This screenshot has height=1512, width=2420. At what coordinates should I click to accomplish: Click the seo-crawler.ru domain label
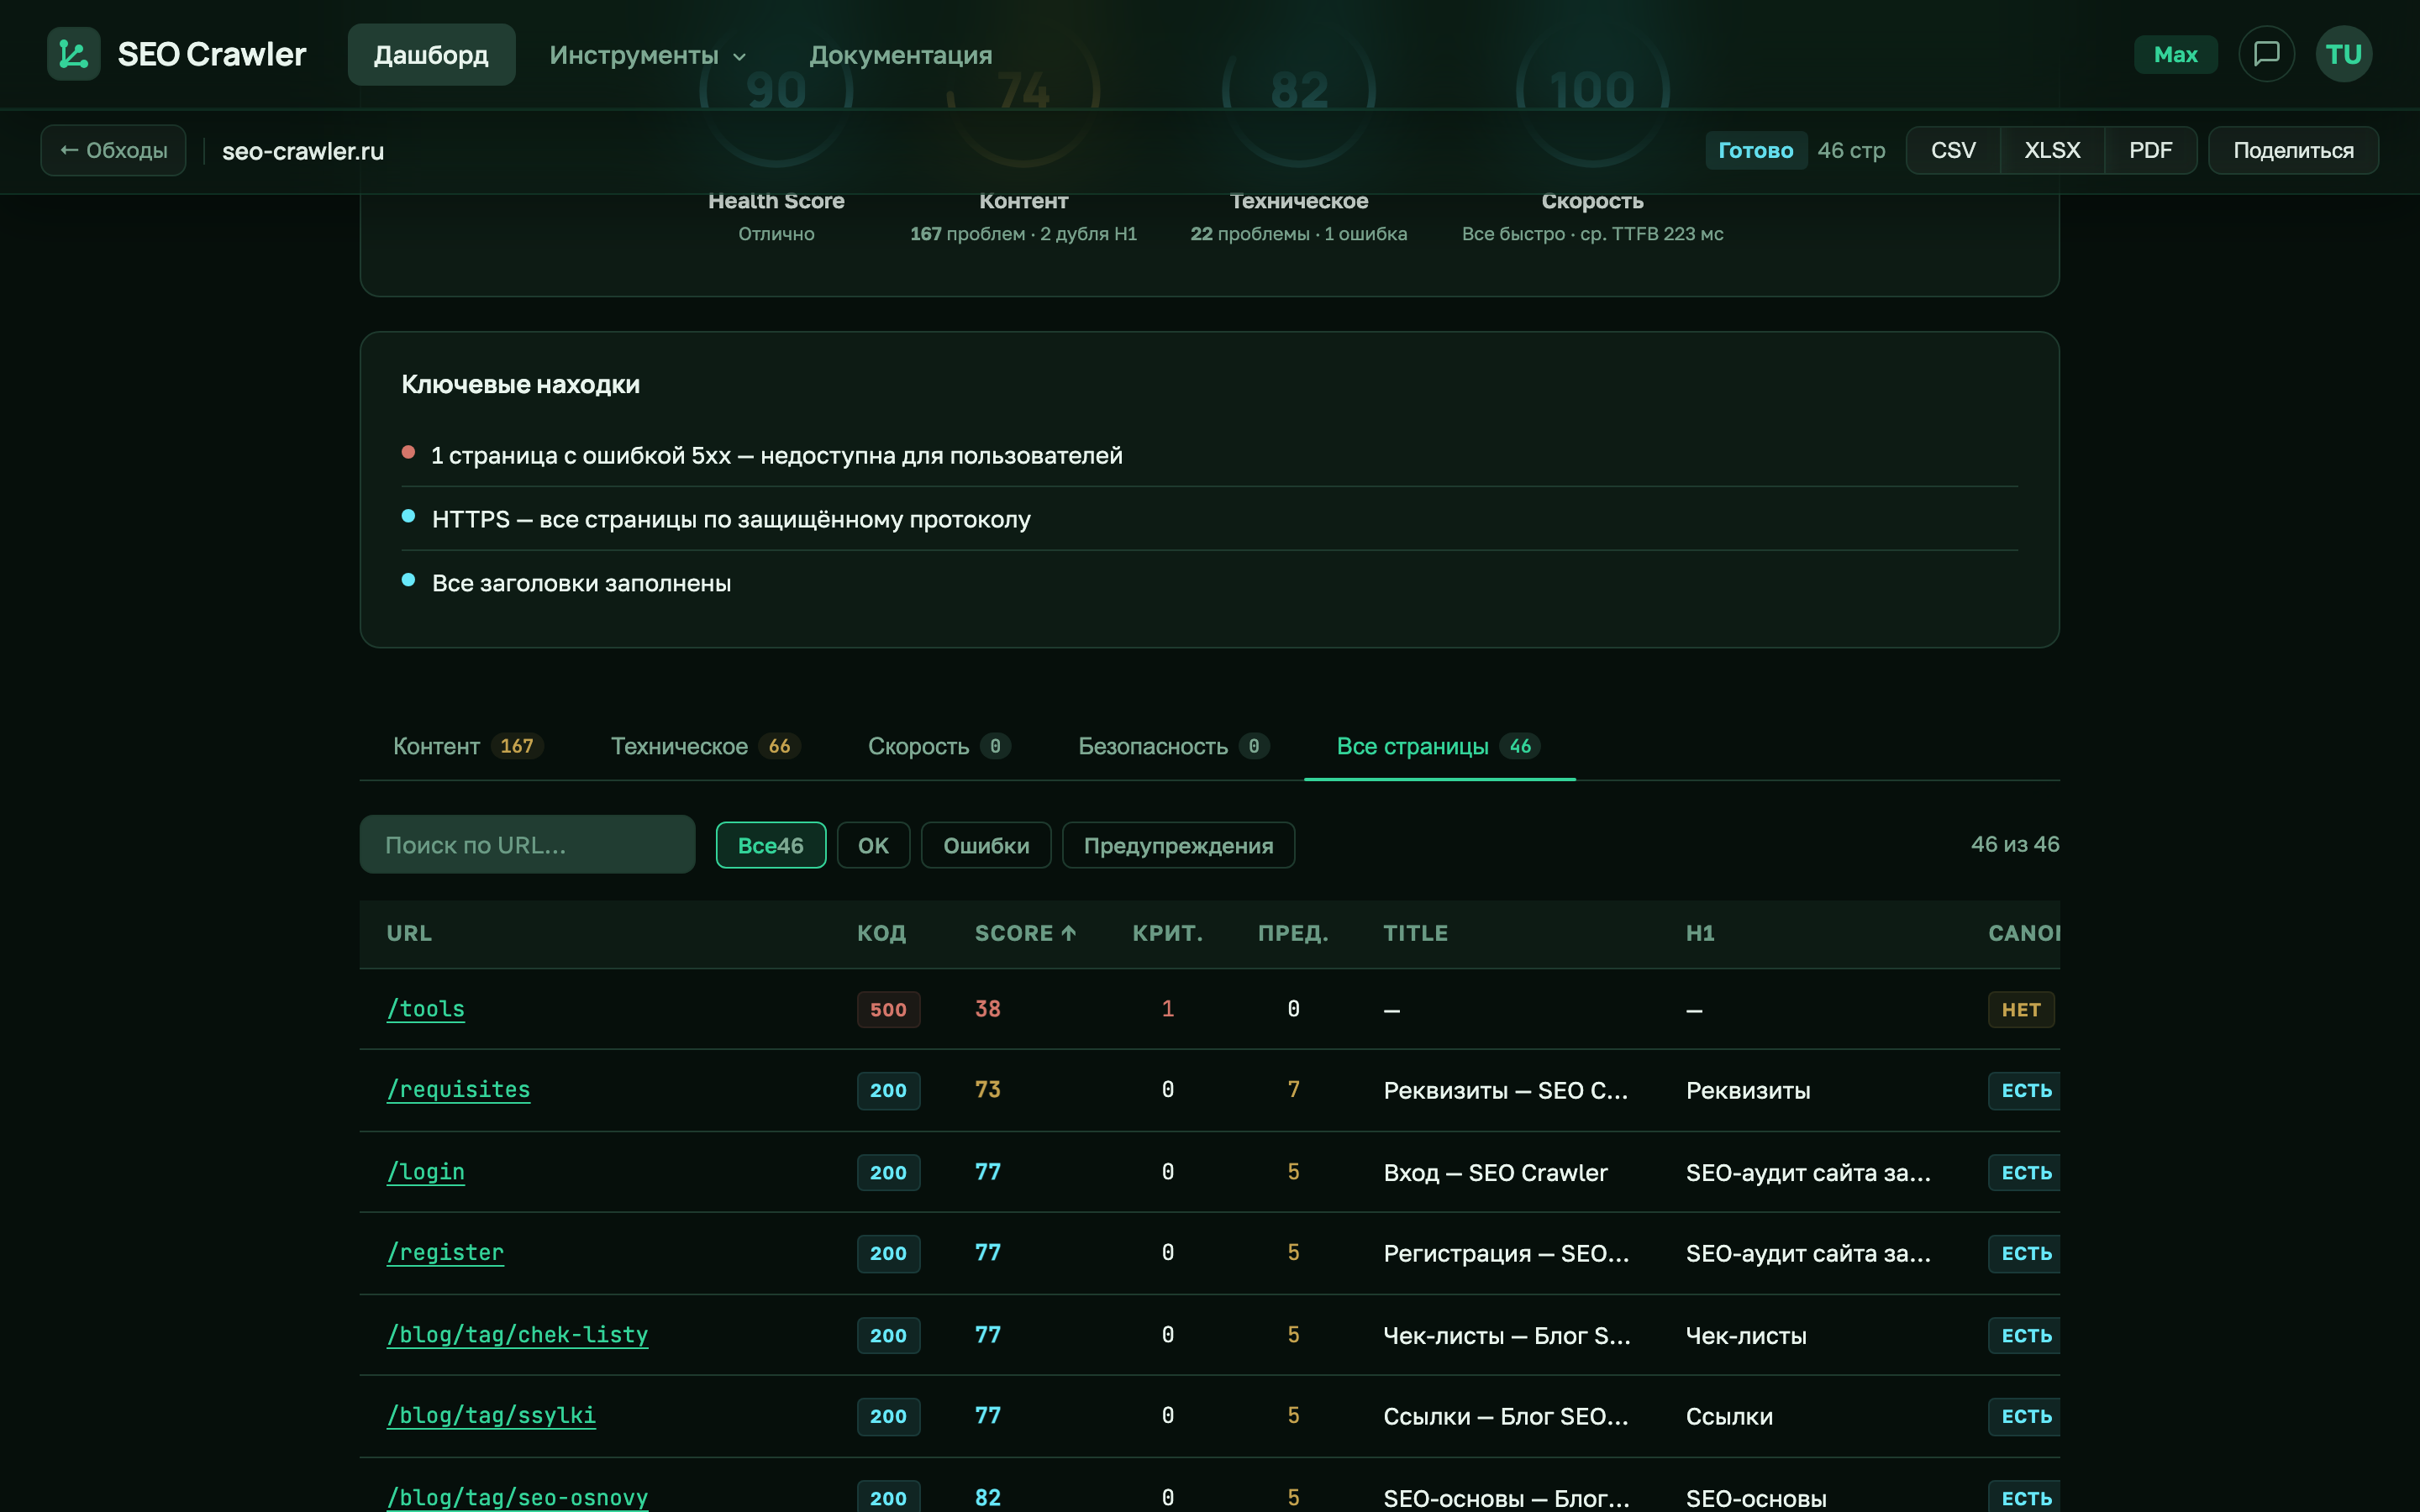(x=303, y=151)
